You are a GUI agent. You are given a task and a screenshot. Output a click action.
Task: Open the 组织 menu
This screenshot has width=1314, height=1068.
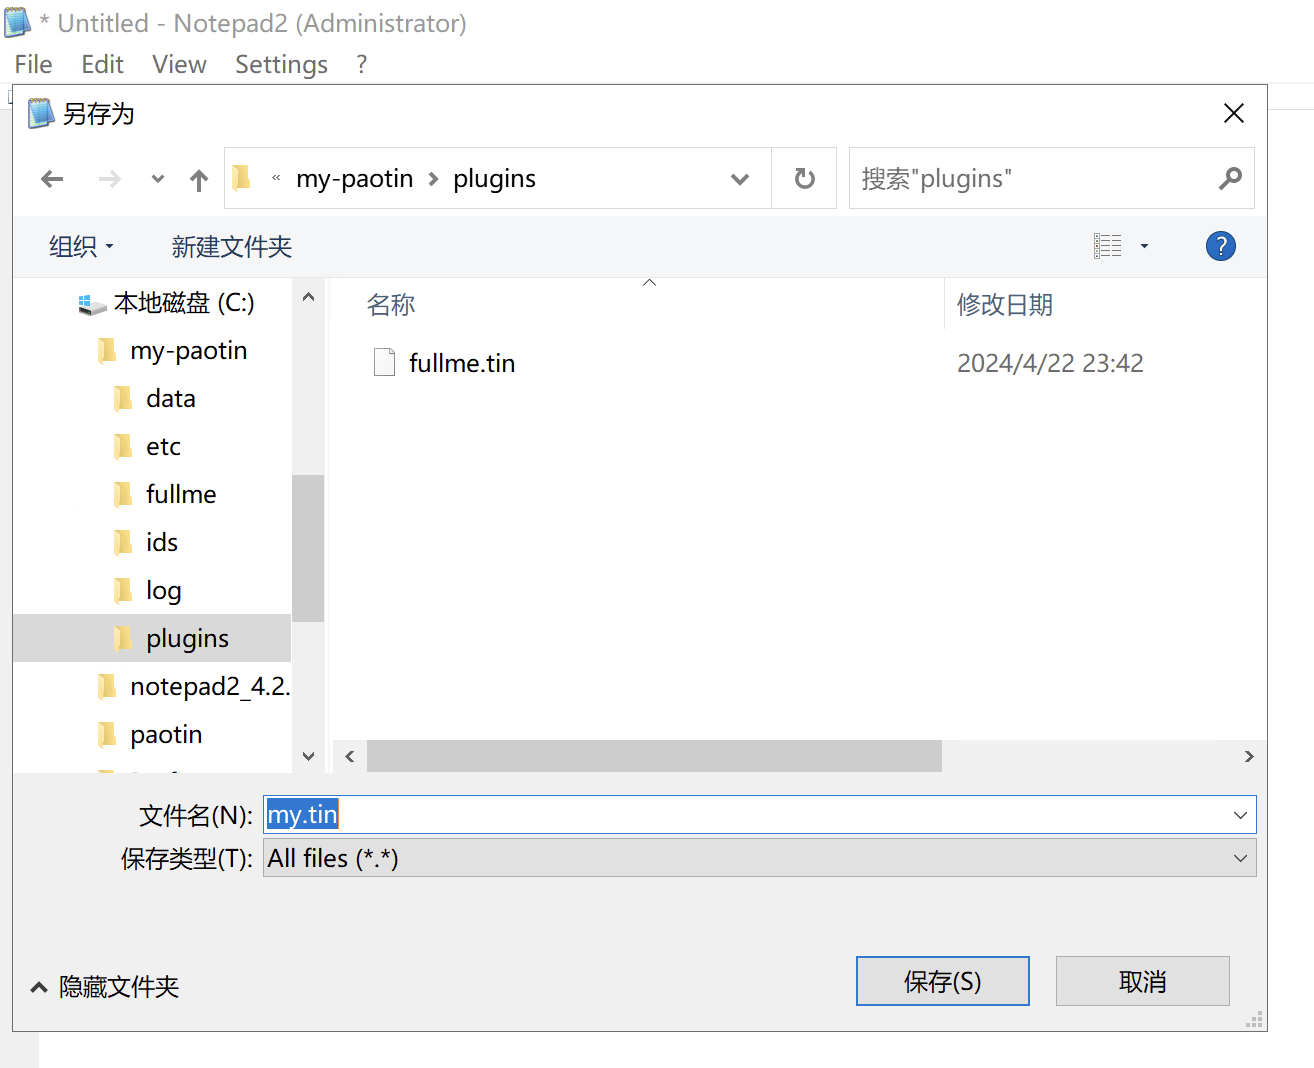81,247
